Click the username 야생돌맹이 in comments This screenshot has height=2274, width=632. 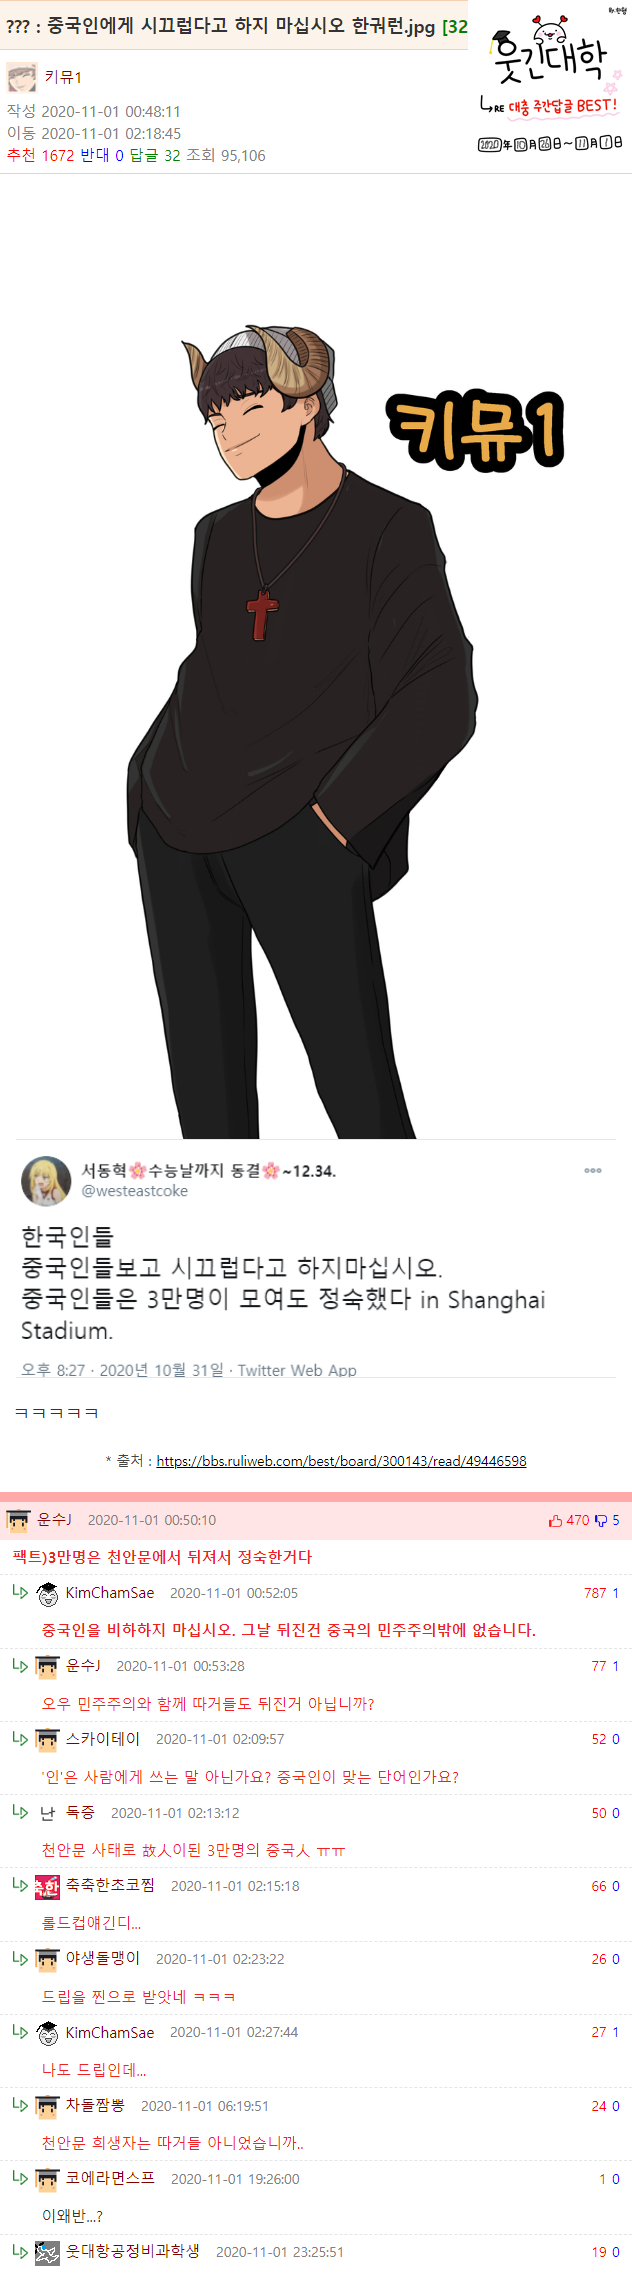[103, 1959]
